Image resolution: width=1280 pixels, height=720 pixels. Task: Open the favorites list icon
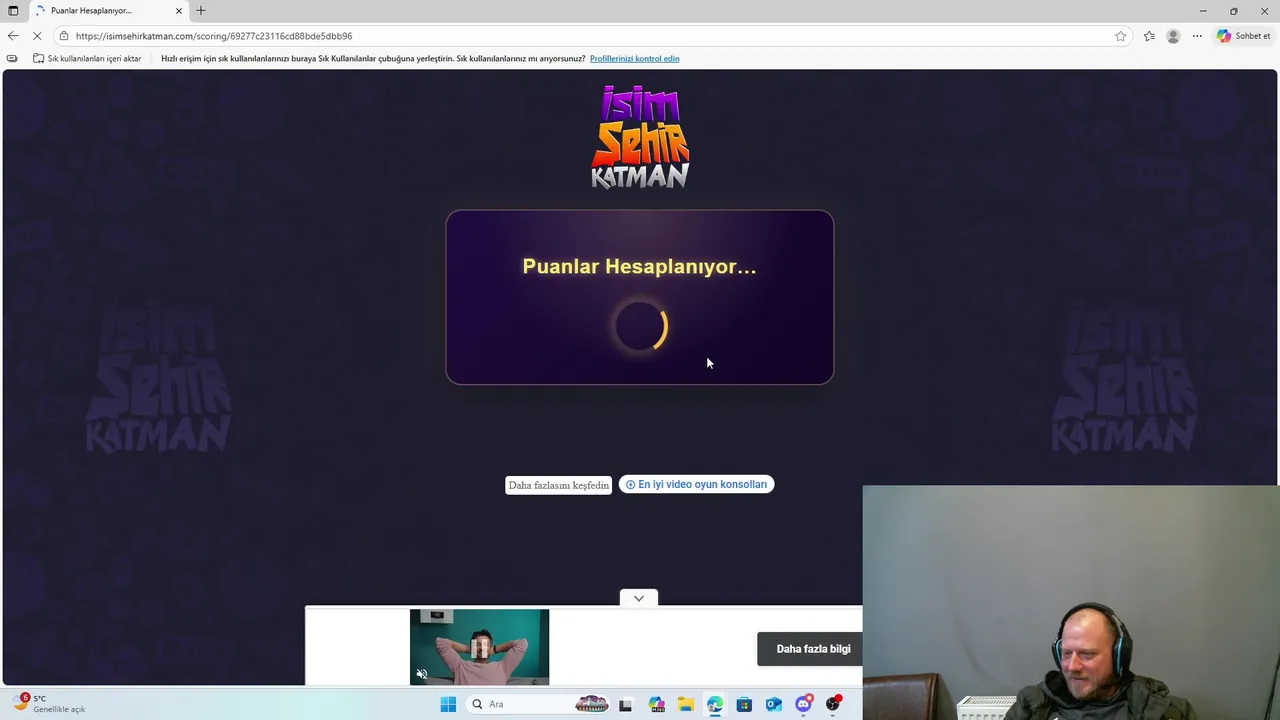point(1149,36)
